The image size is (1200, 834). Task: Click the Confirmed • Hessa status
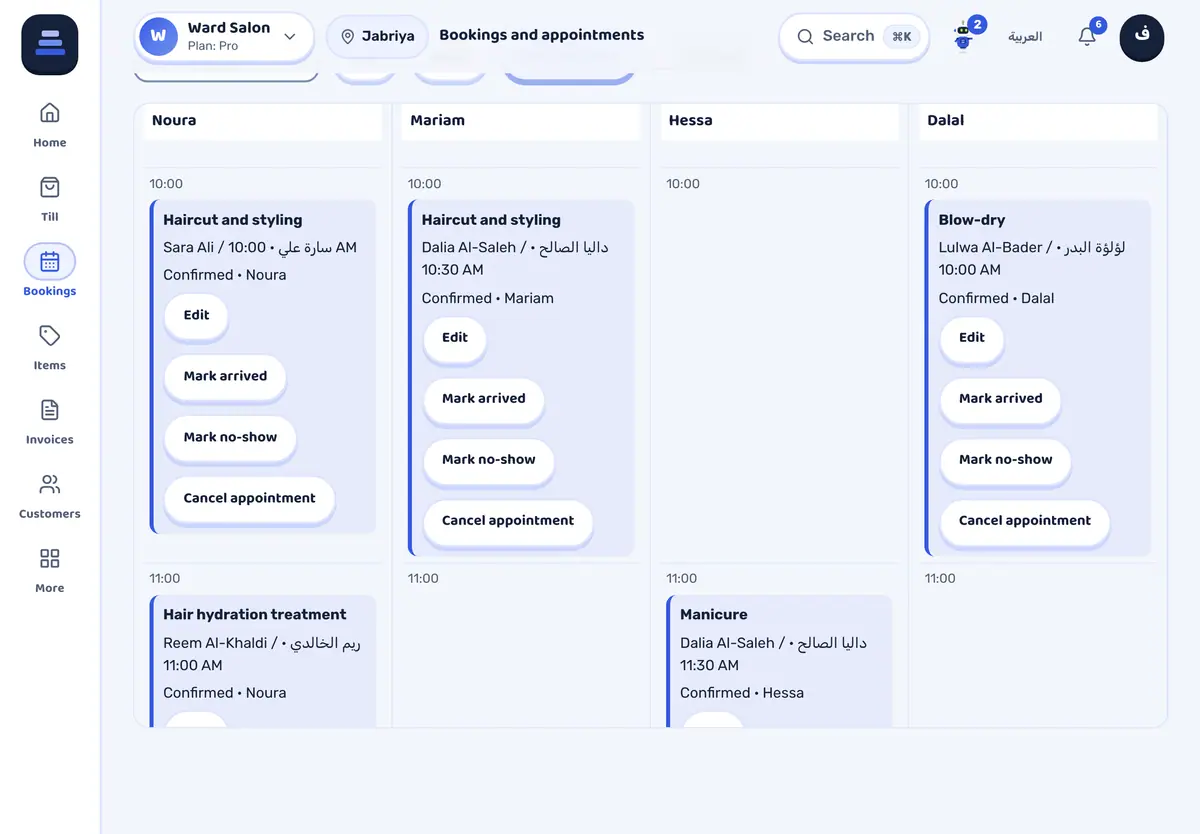pyautogui.click(x=742, y=693)
